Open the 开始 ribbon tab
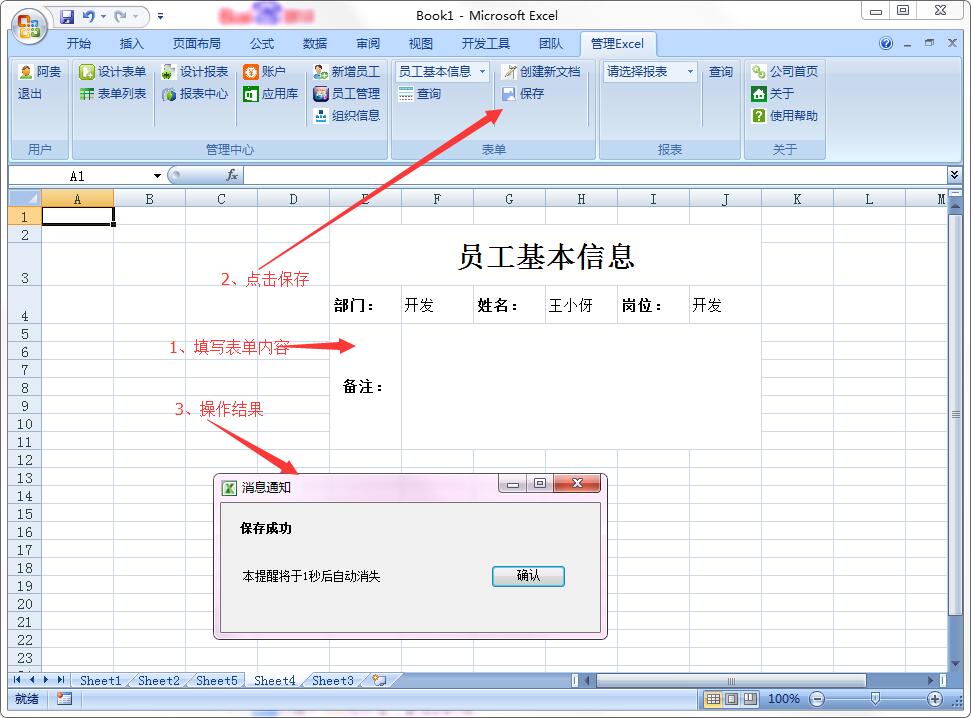 79,43
